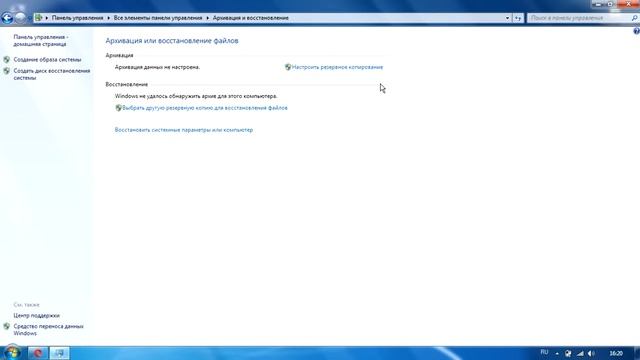Viewport: 640px width, 360px height.
Task: Click shield icon beside 'Создать диск восстановления'
Action: click(x=7, y=71)
